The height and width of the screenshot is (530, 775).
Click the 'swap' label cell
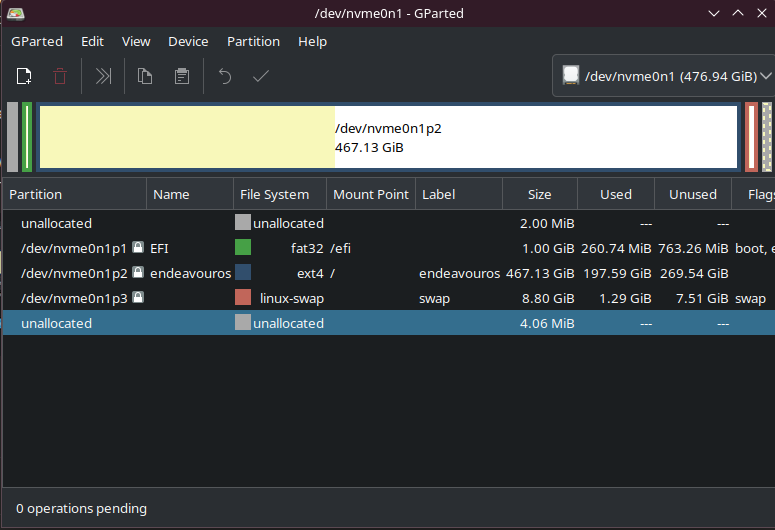tap(434, 299)
